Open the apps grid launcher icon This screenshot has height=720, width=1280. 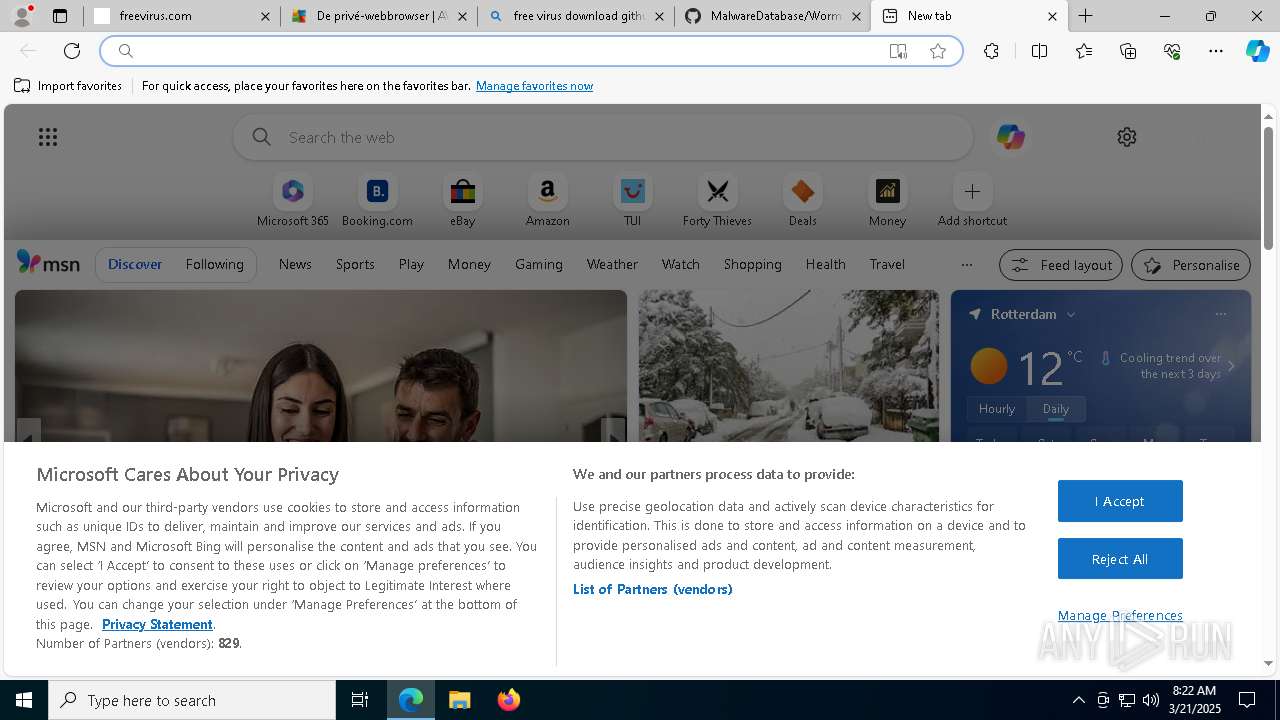(48, 137)
